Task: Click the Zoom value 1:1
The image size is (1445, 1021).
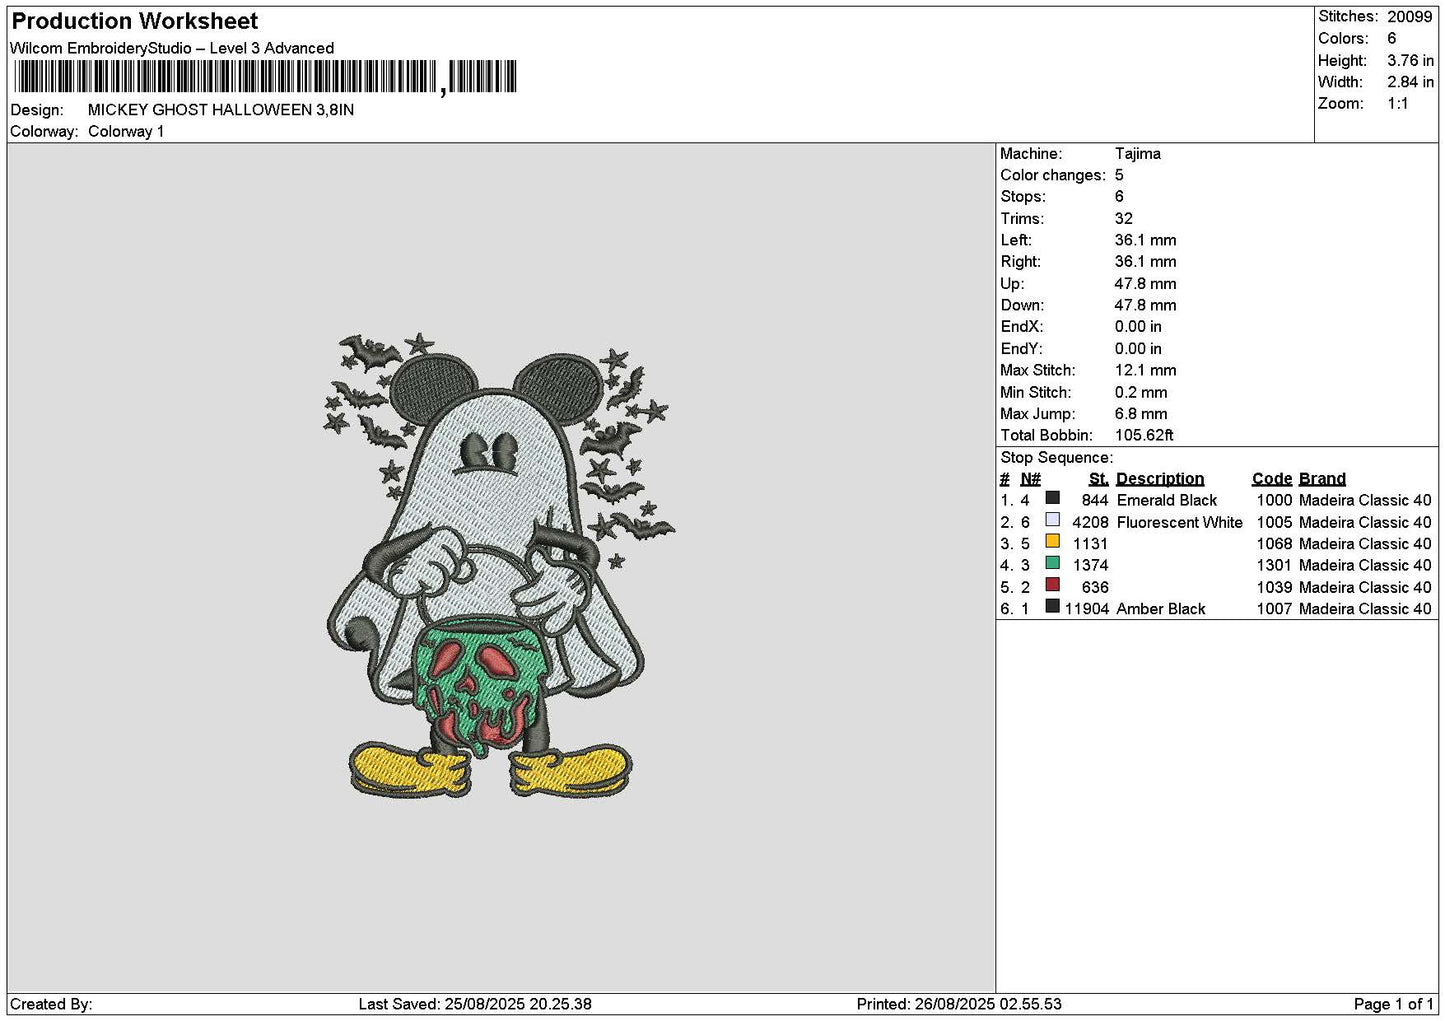Action: click(1398, 104)
